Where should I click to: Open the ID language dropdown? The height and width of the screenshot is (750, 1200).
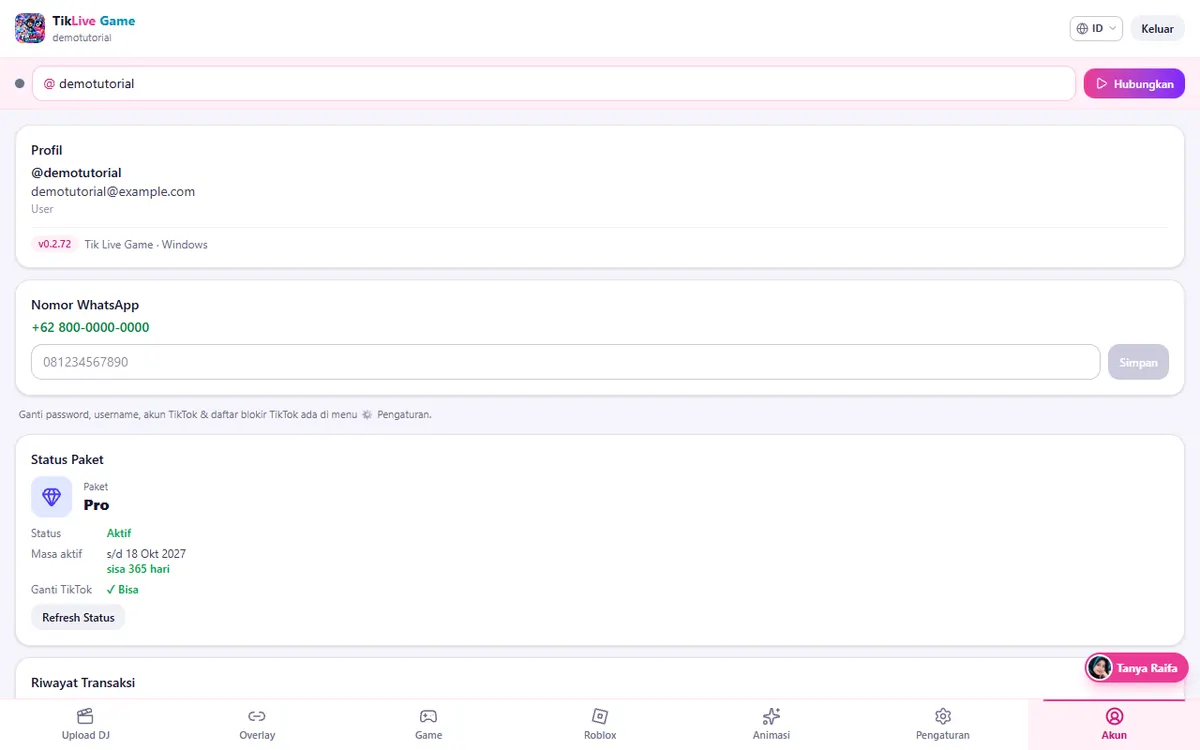coord(1096,29)
